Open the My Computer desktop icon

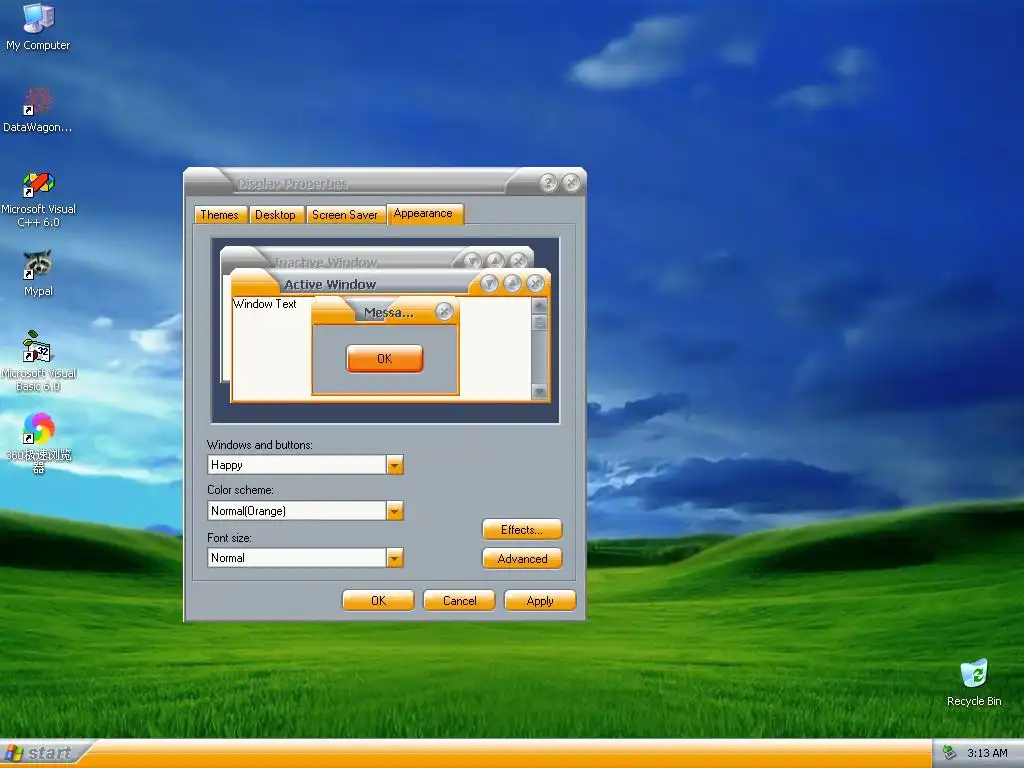click(38, 27)
